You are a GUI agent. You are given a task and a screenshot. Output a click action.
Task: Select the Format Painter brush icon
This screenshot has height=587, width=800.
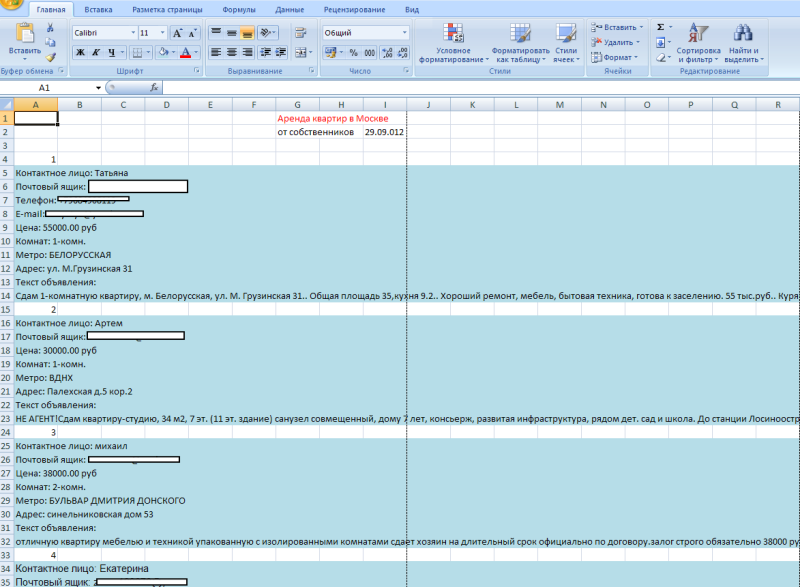50,57
